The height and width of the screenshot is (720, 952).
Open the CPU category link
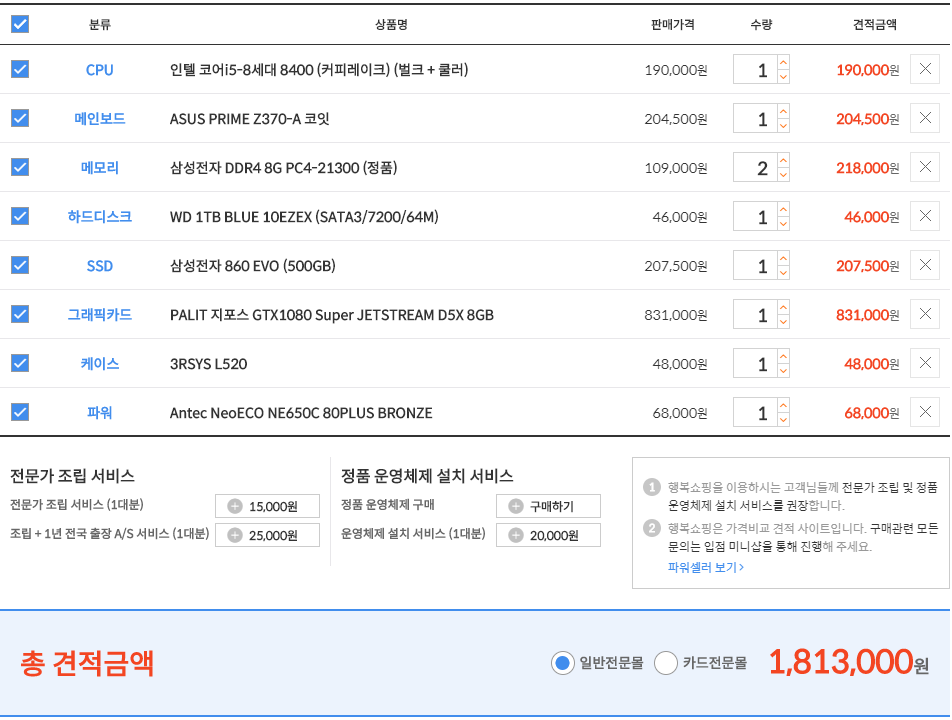[100, 70]
